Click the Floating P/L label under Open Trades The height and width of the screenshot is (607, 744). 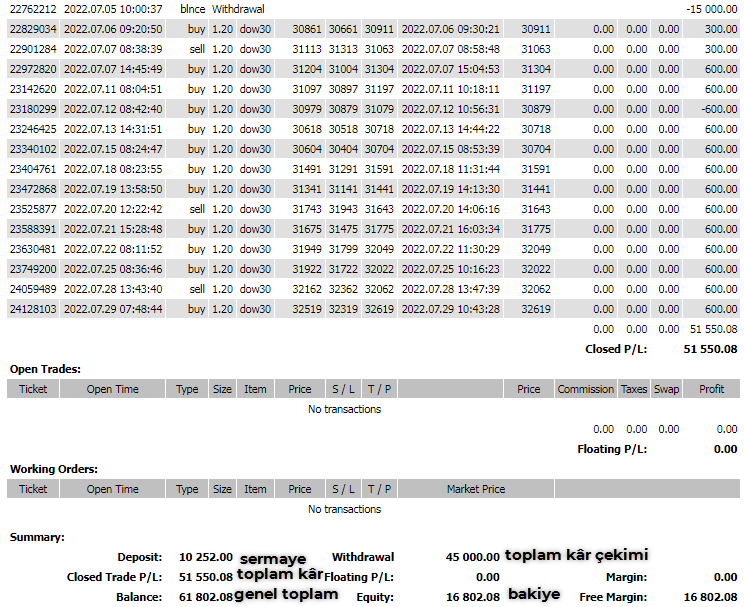click(x=612, y=449)
